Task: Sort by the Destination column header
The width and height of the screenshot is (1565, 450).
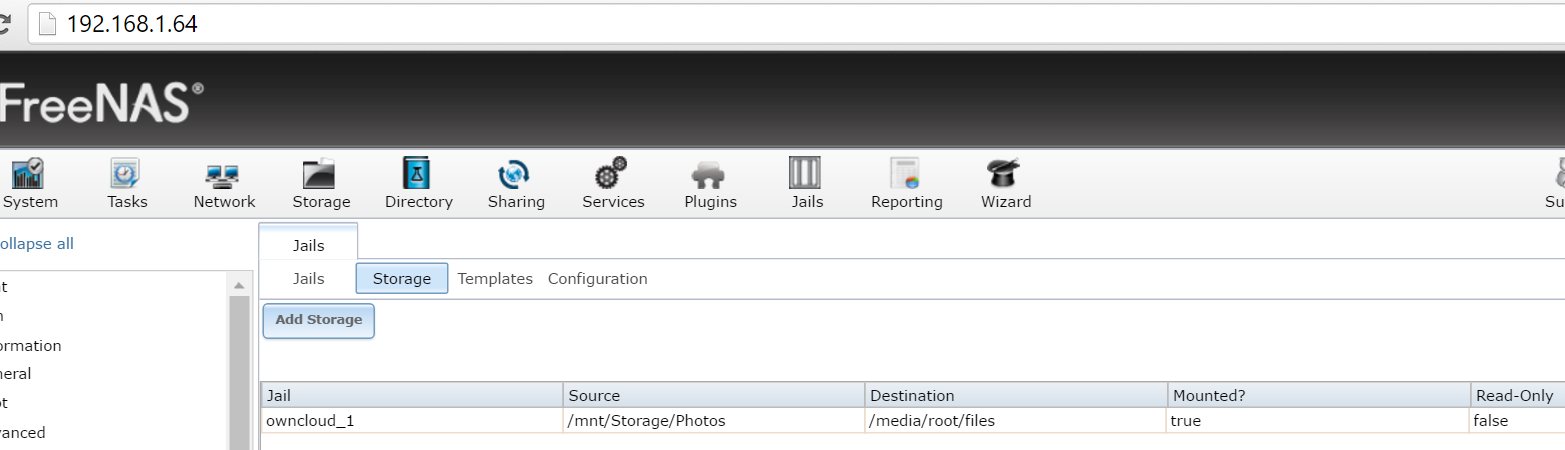Action: click(x=1016, y=396)
